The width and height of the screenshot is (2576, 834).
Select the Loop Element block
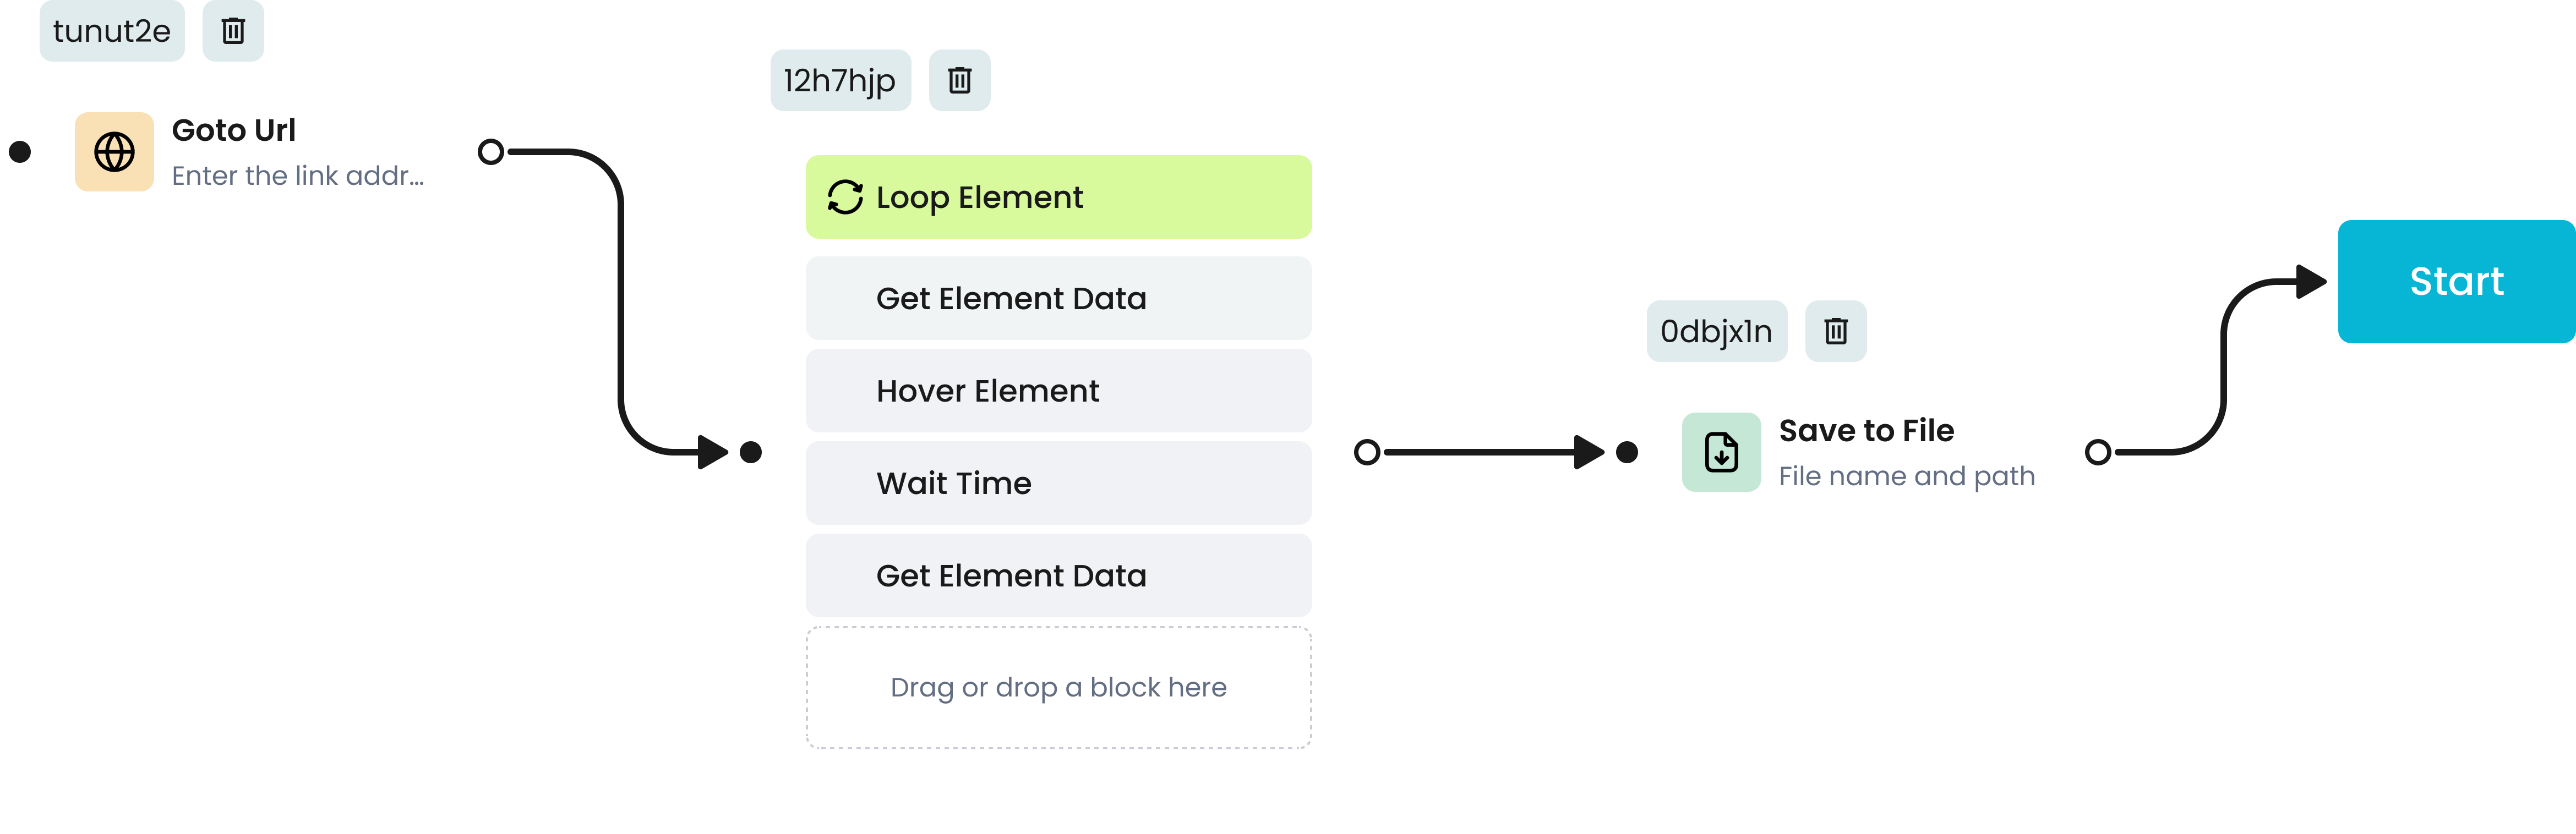point(1058,197)
